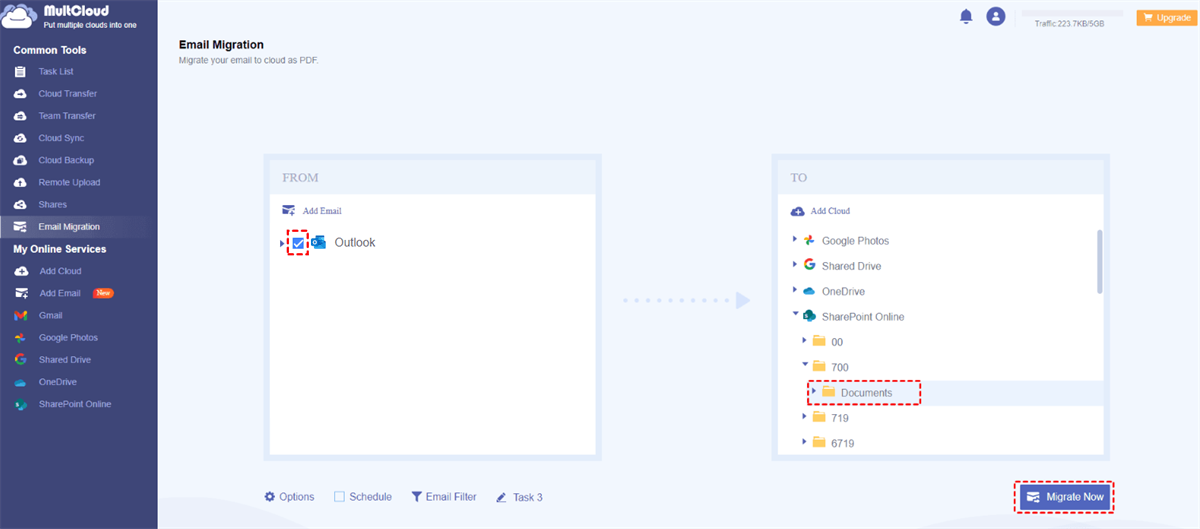The height and width of the screenshot is (529, 1200).
Task: Expand the Outlook tree arrow
Action: (282, 243)
